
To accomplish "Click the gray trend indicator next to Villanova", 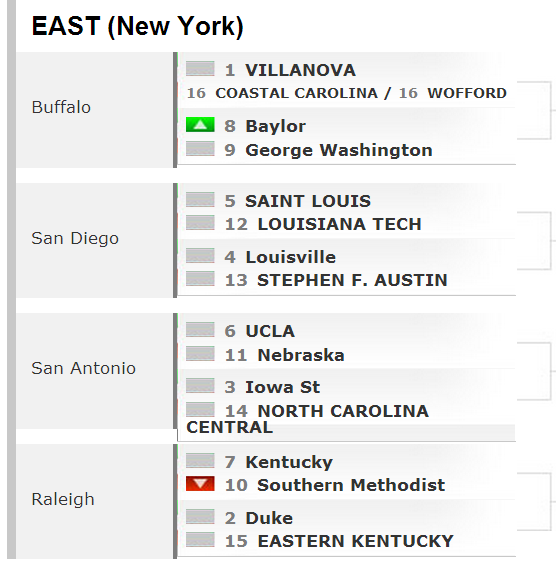I will click(x=200, y=69).
